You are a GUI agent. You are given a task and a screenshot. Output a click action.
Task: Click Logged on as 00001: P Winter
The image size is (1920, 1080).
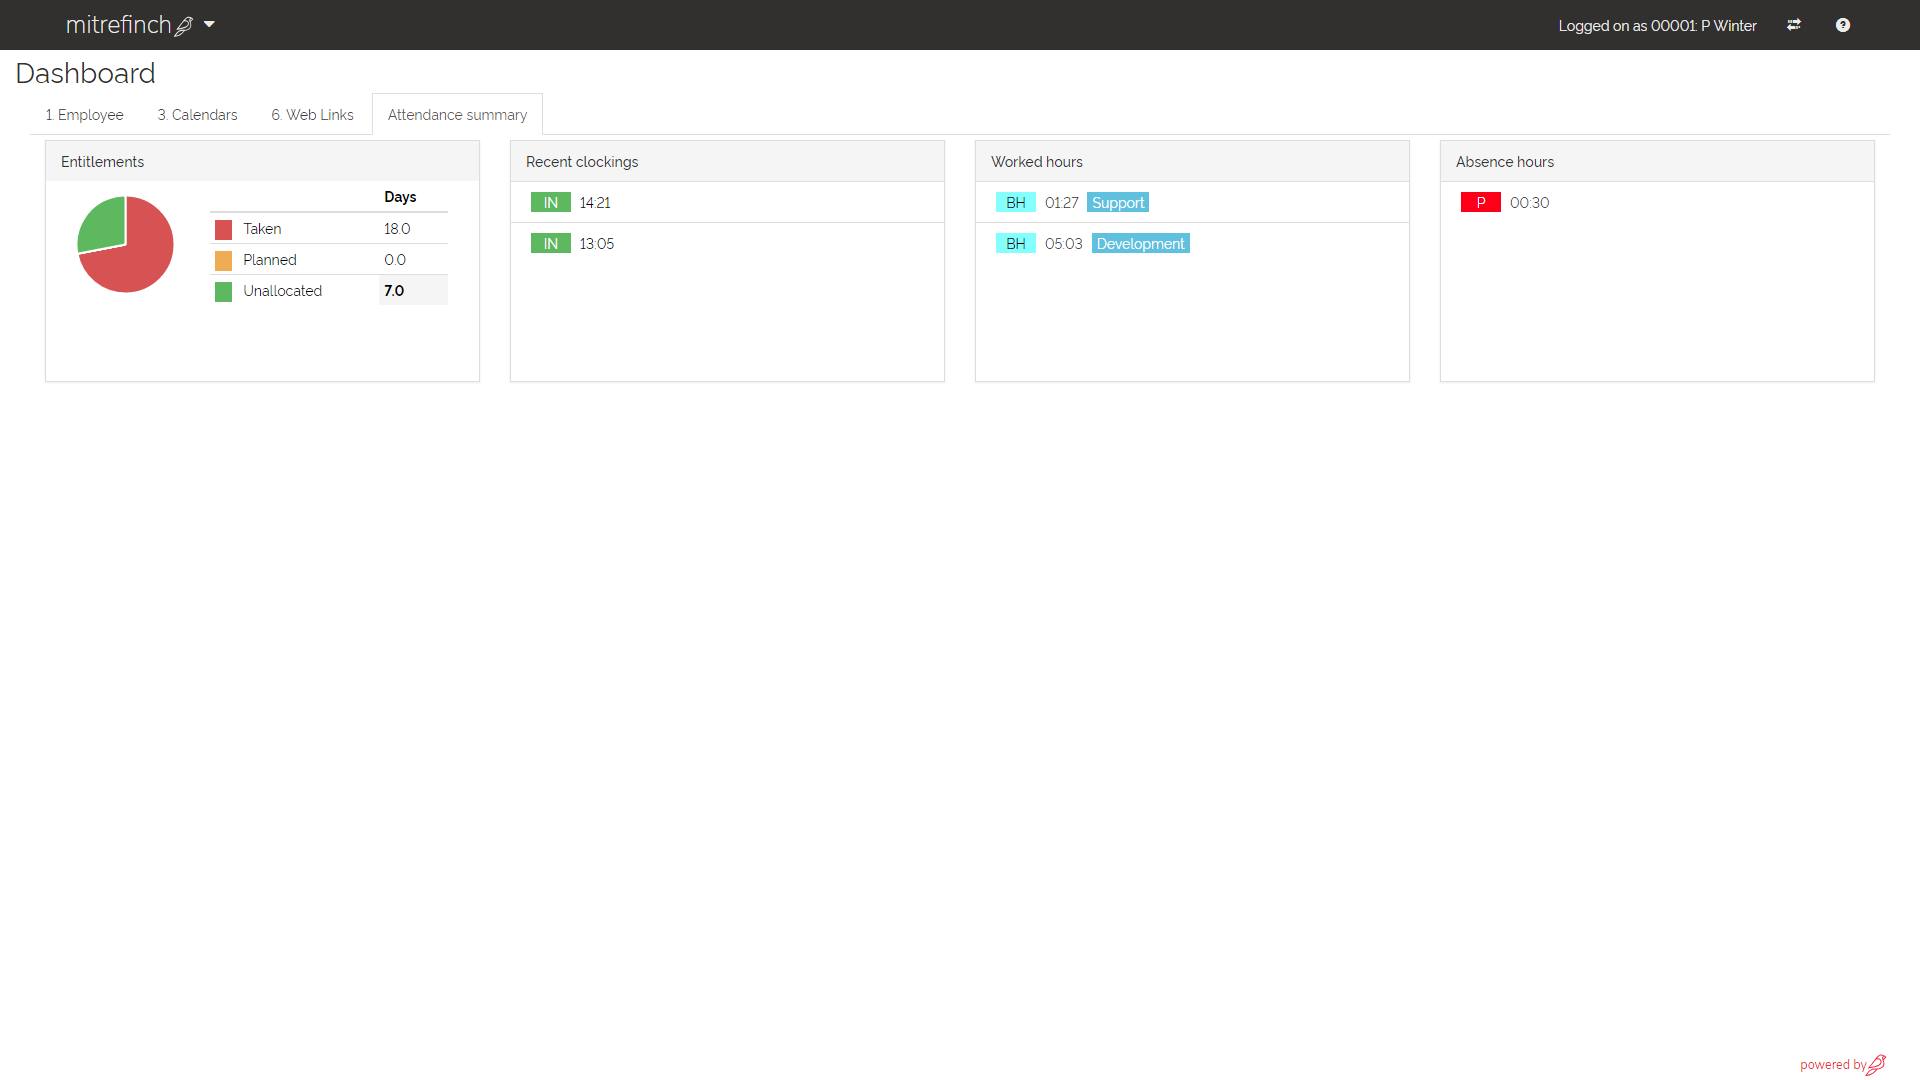1656,25
